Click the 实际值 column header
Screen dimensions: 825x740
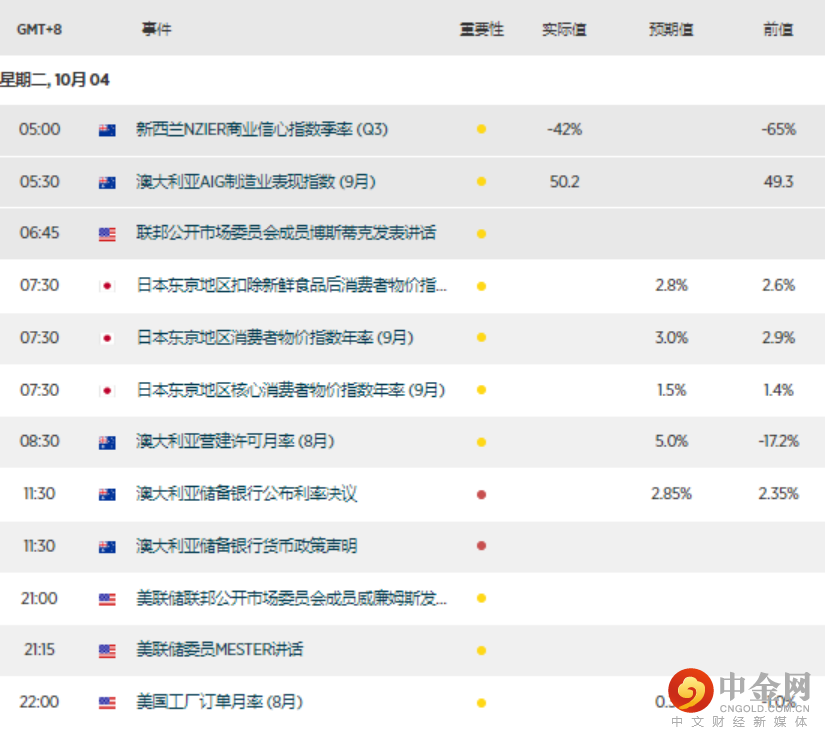(x=564, y=29)
